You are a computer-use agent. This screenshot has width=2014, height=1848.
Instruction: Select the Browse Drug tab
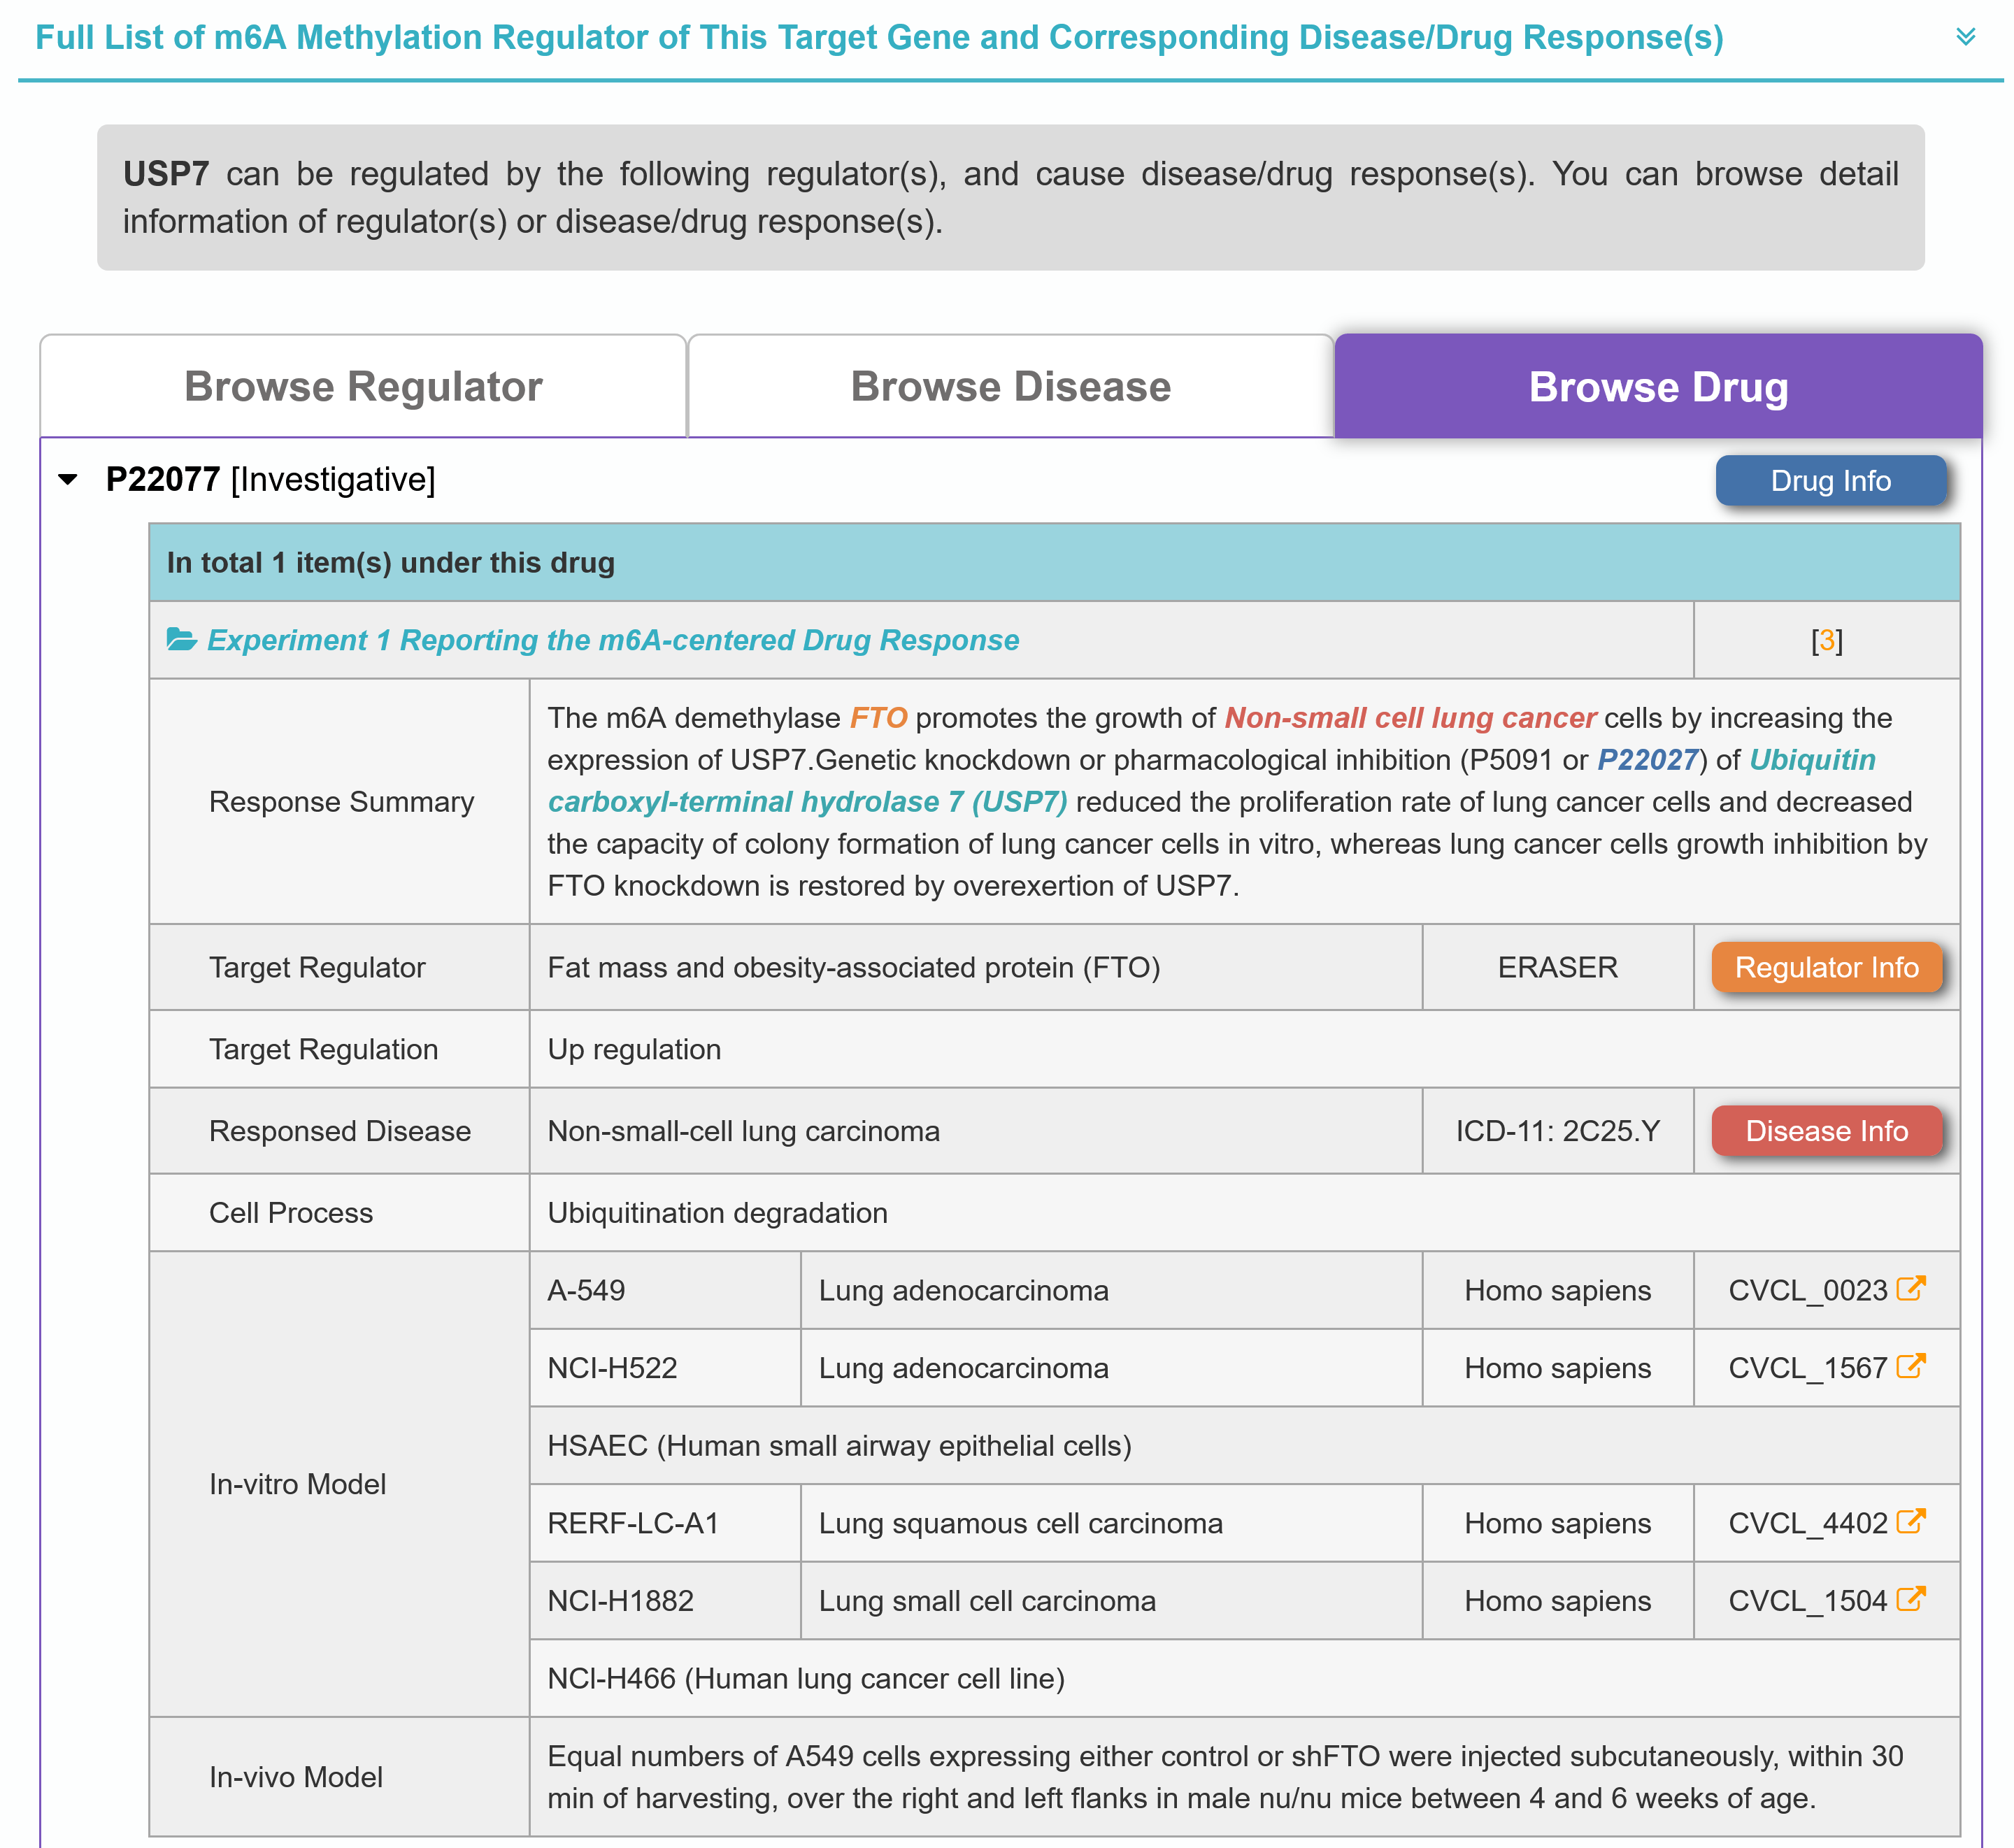click(1657, 387)
